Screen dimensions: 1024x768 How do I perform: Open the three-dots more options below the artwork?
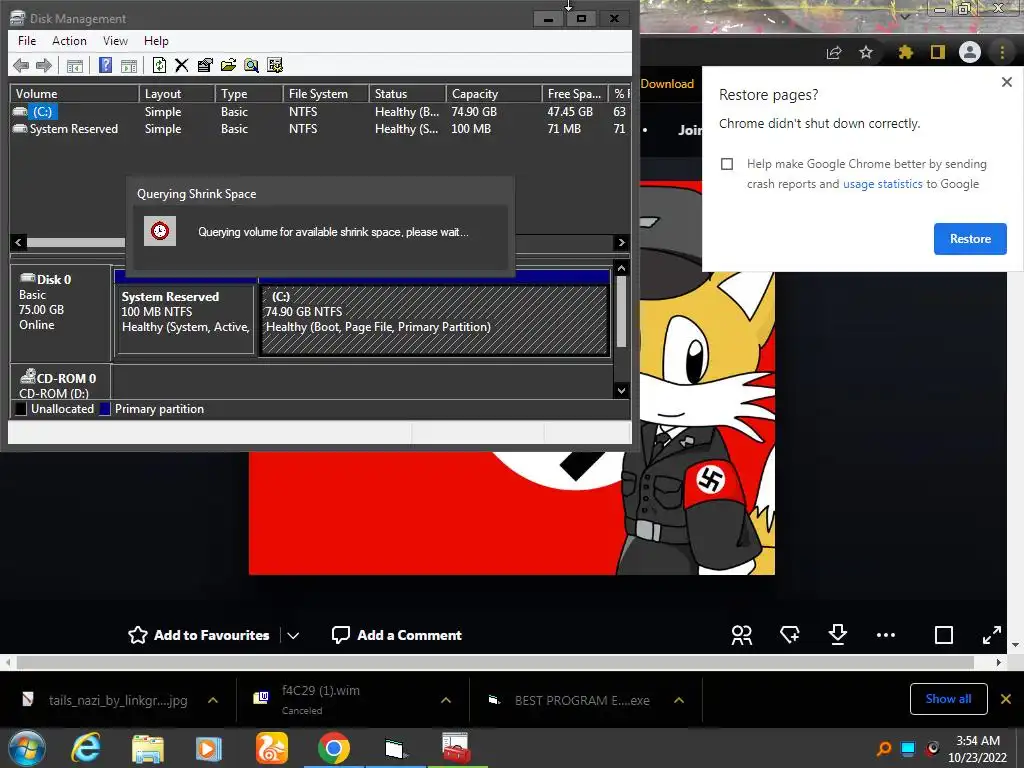pyautogui.click(x=886, y=635)
